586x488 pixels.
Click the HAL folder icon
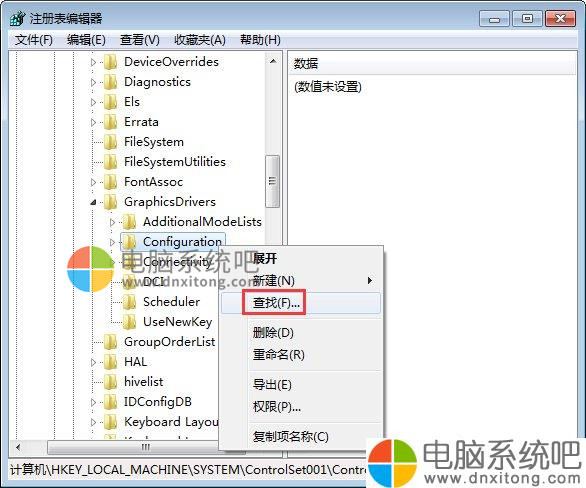point(111,362)
